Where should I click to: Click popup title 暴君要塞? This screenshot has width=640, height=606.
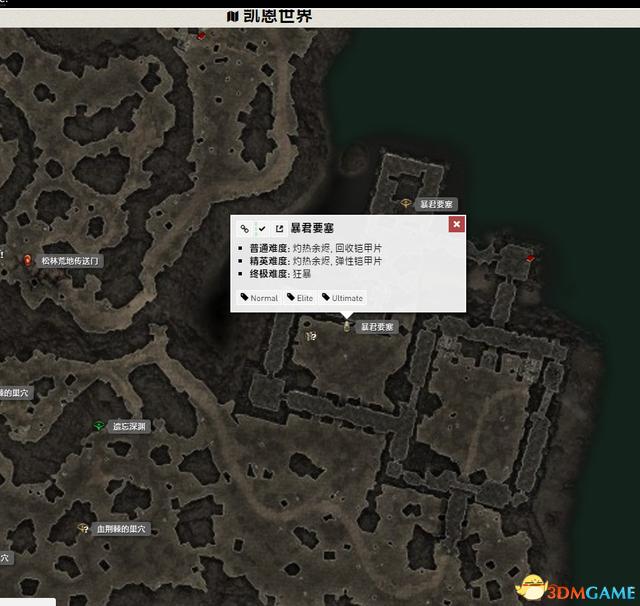pyautogui.click(x=312, y=228)
